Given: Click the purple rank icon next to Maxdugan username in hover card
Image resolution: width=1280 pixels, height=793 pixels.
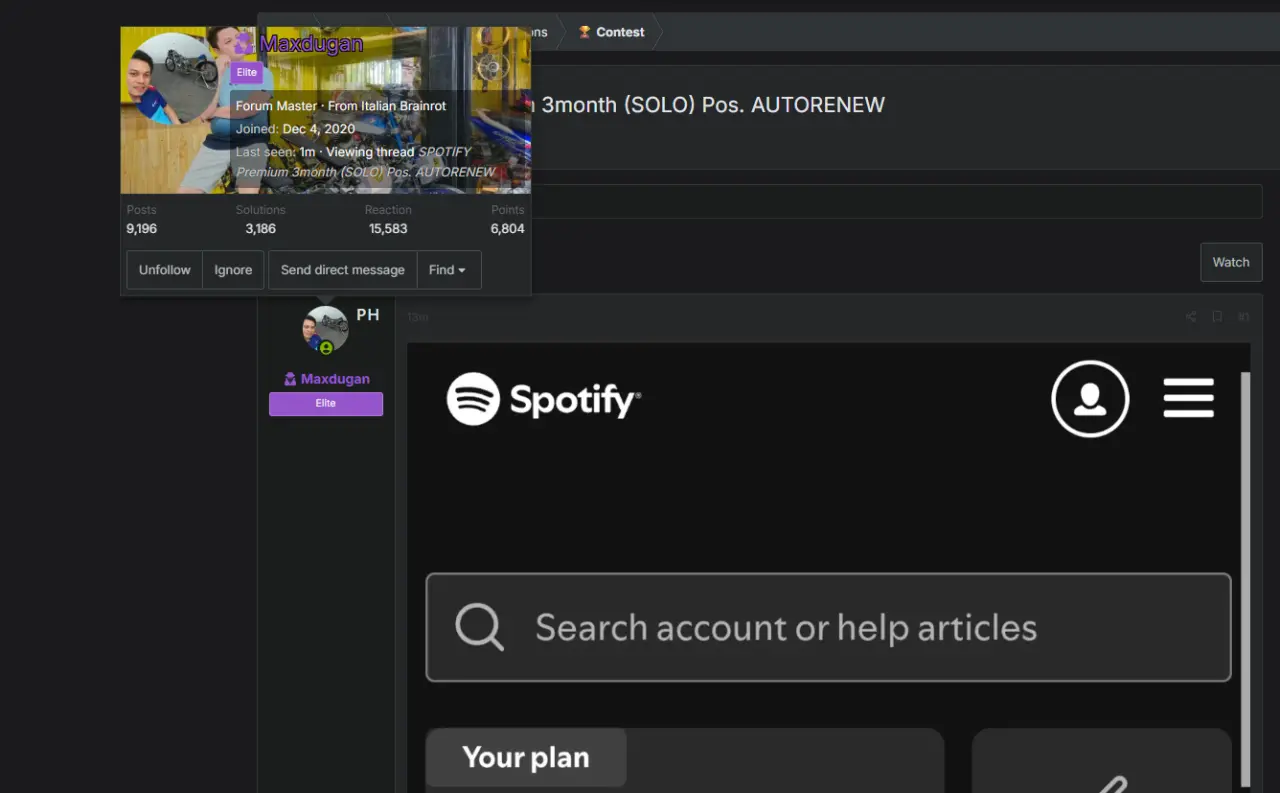Looking at the screenshot, I should [x=244, y=44].
